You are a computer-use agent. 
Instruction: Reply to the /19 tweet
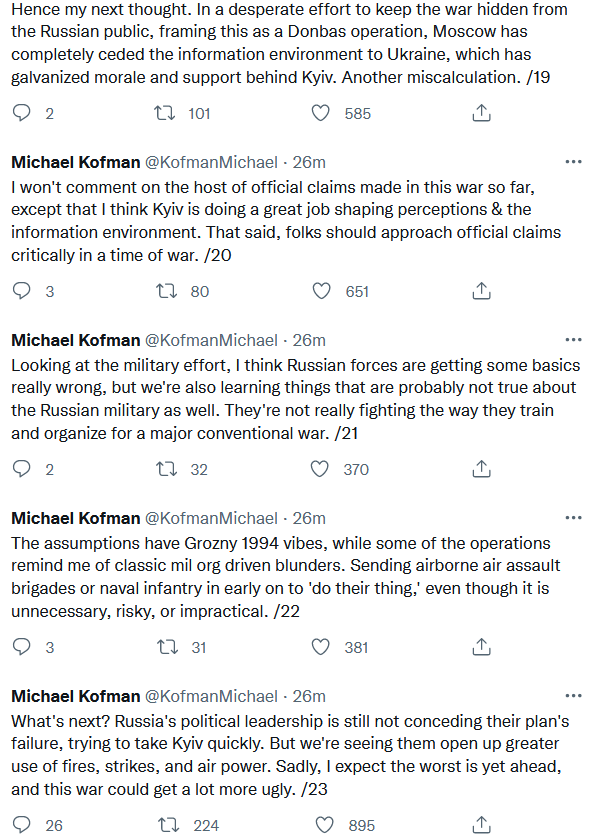[x=22, y=113]
